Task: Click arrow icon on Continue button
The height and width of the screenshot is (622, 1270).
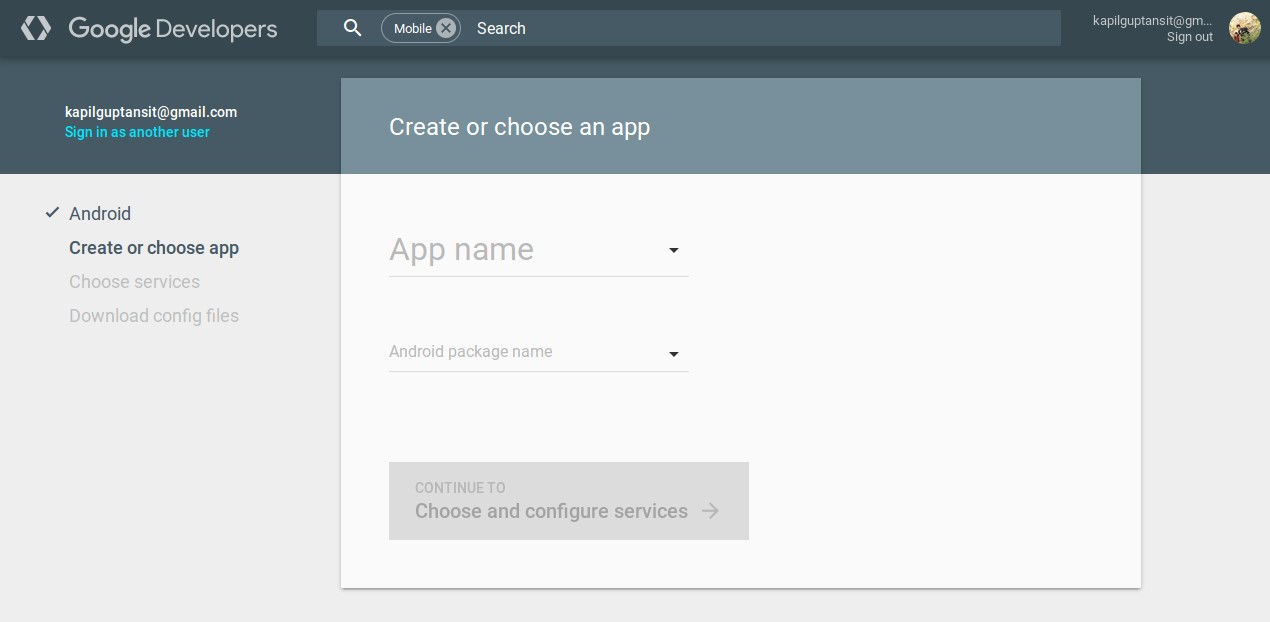Action: point(710,511)
